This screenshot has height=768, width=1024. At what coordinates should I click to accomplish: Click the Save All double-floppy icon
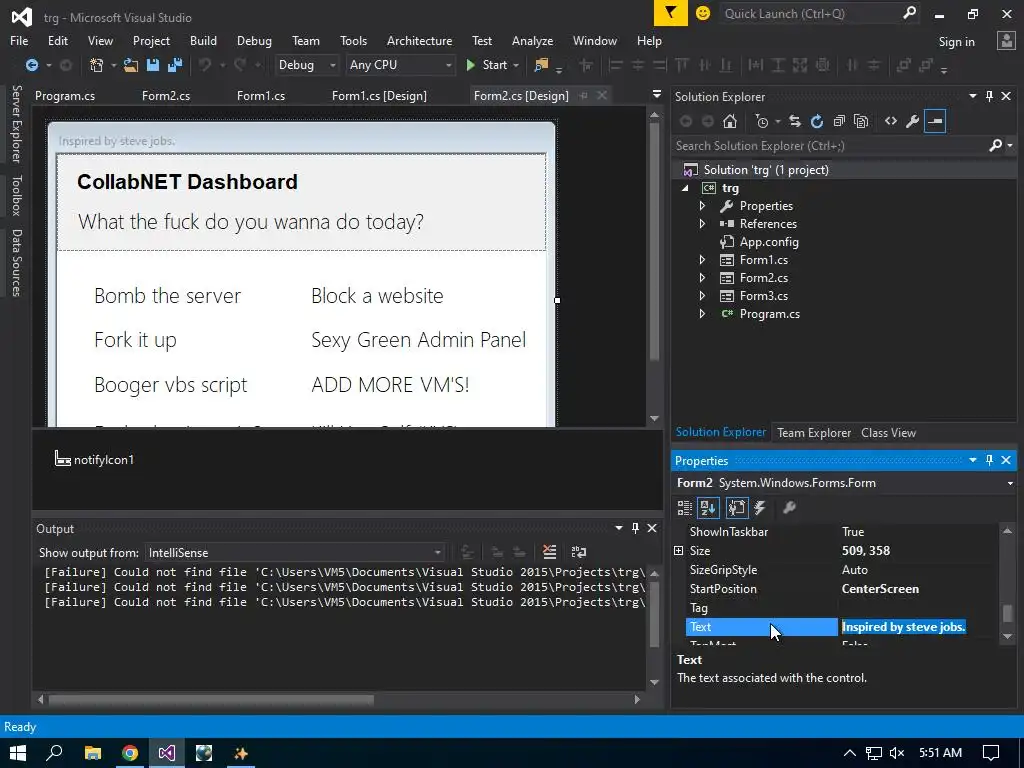tap(174, 65)
